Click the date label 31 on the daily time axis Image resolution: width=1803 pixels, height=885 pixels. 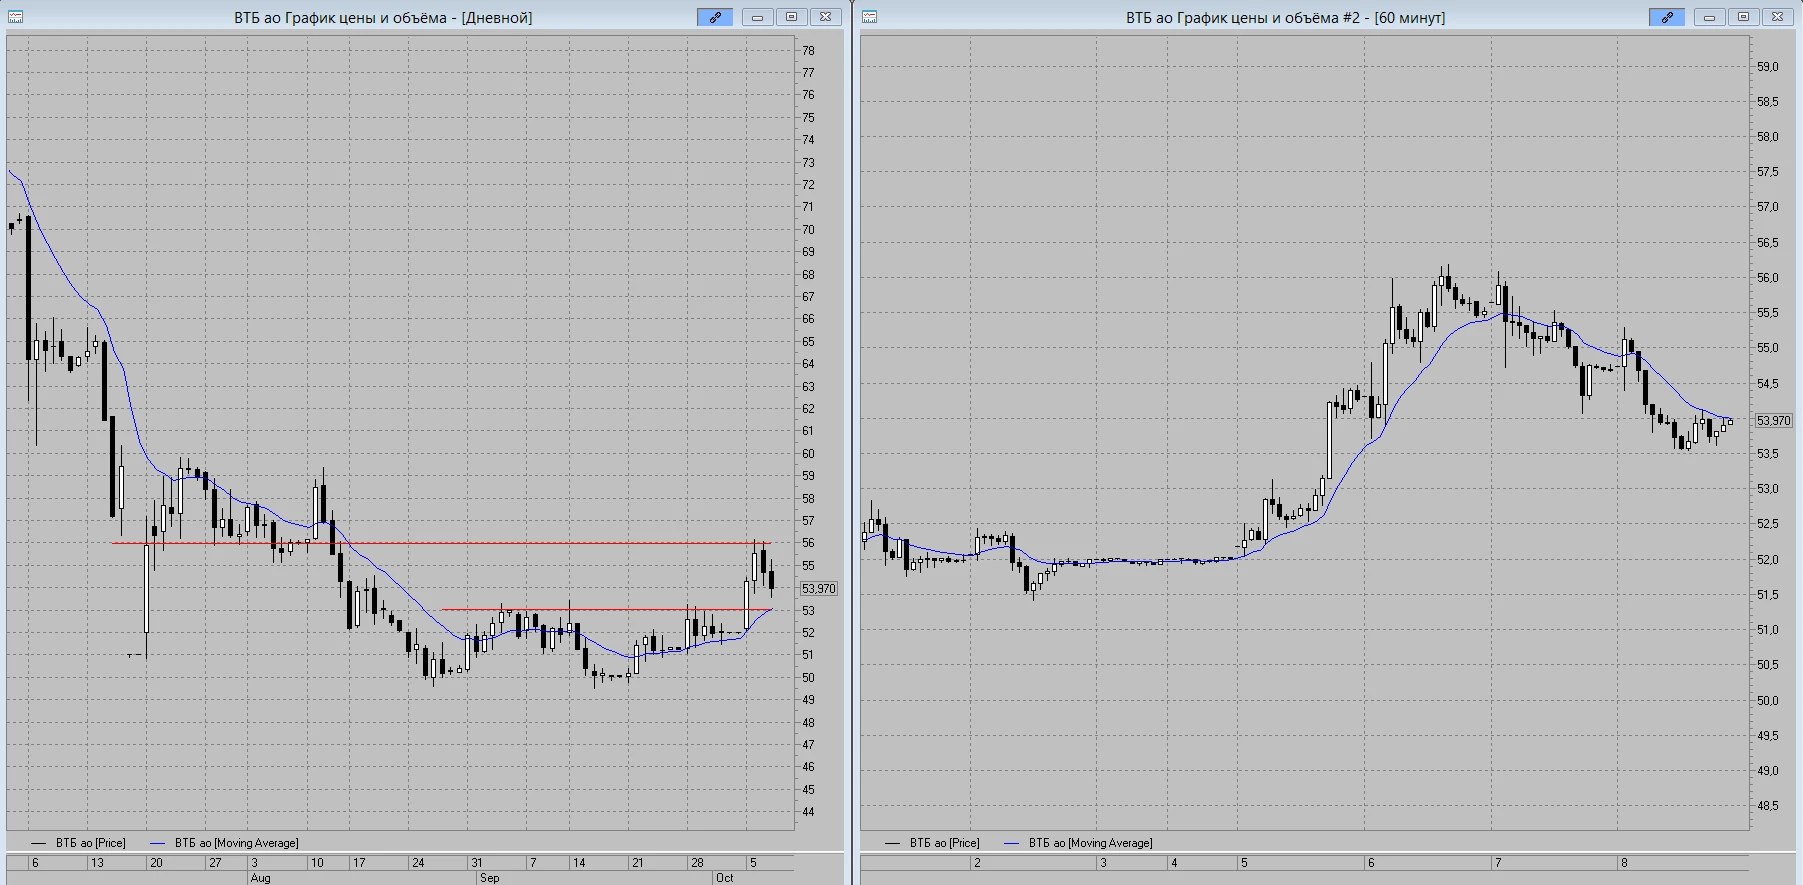click(477, 863)
